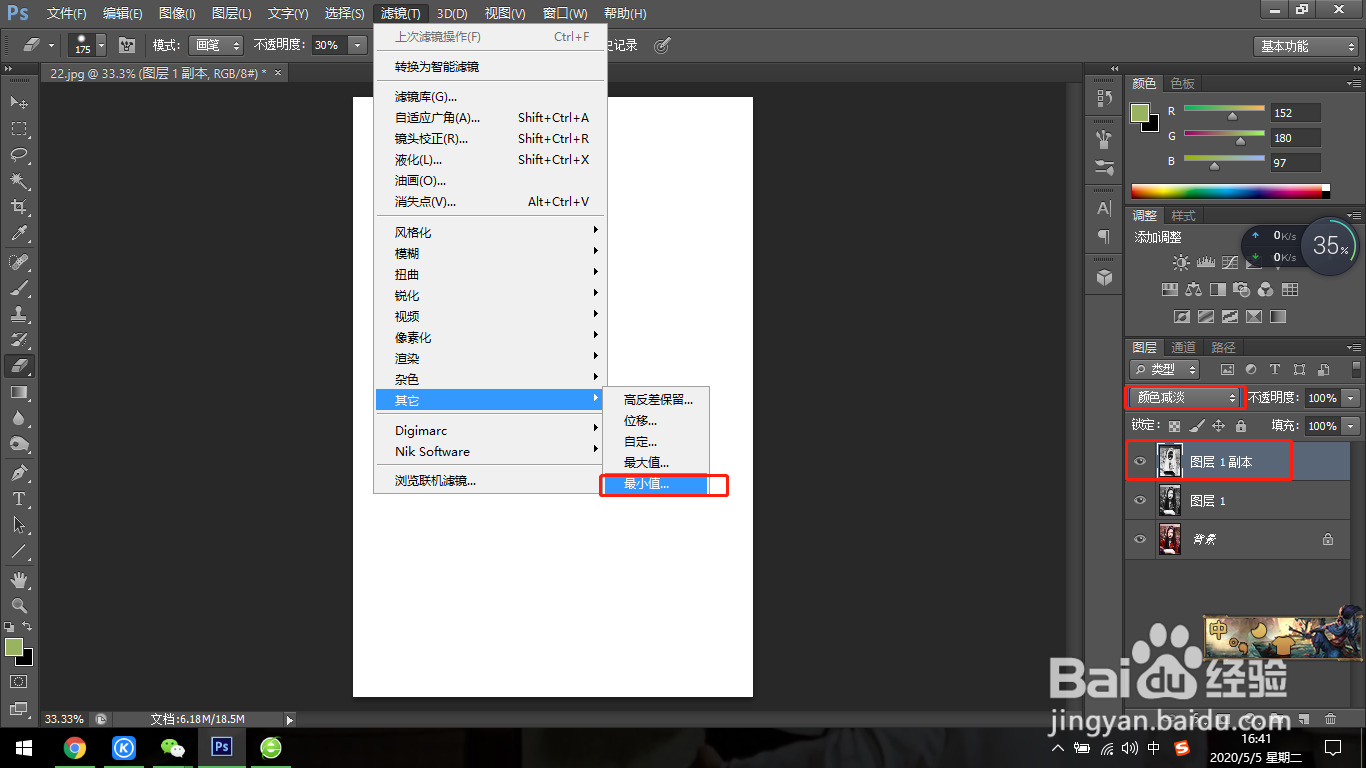Choose 高反差保留 from the submenu

(x=655, y=399)
